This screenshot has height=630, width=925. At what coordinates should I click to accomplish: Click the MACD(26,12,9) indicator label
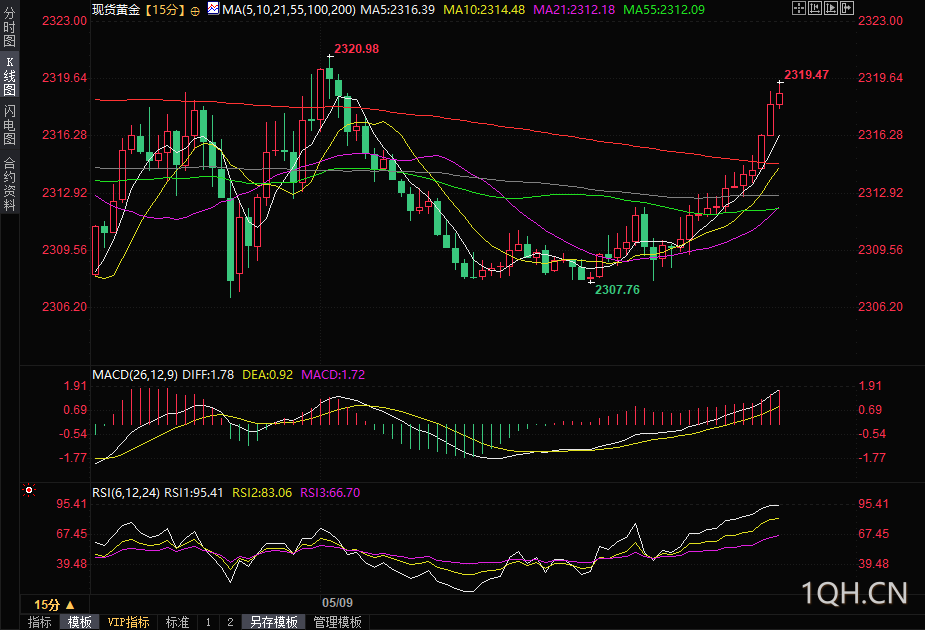135,375
